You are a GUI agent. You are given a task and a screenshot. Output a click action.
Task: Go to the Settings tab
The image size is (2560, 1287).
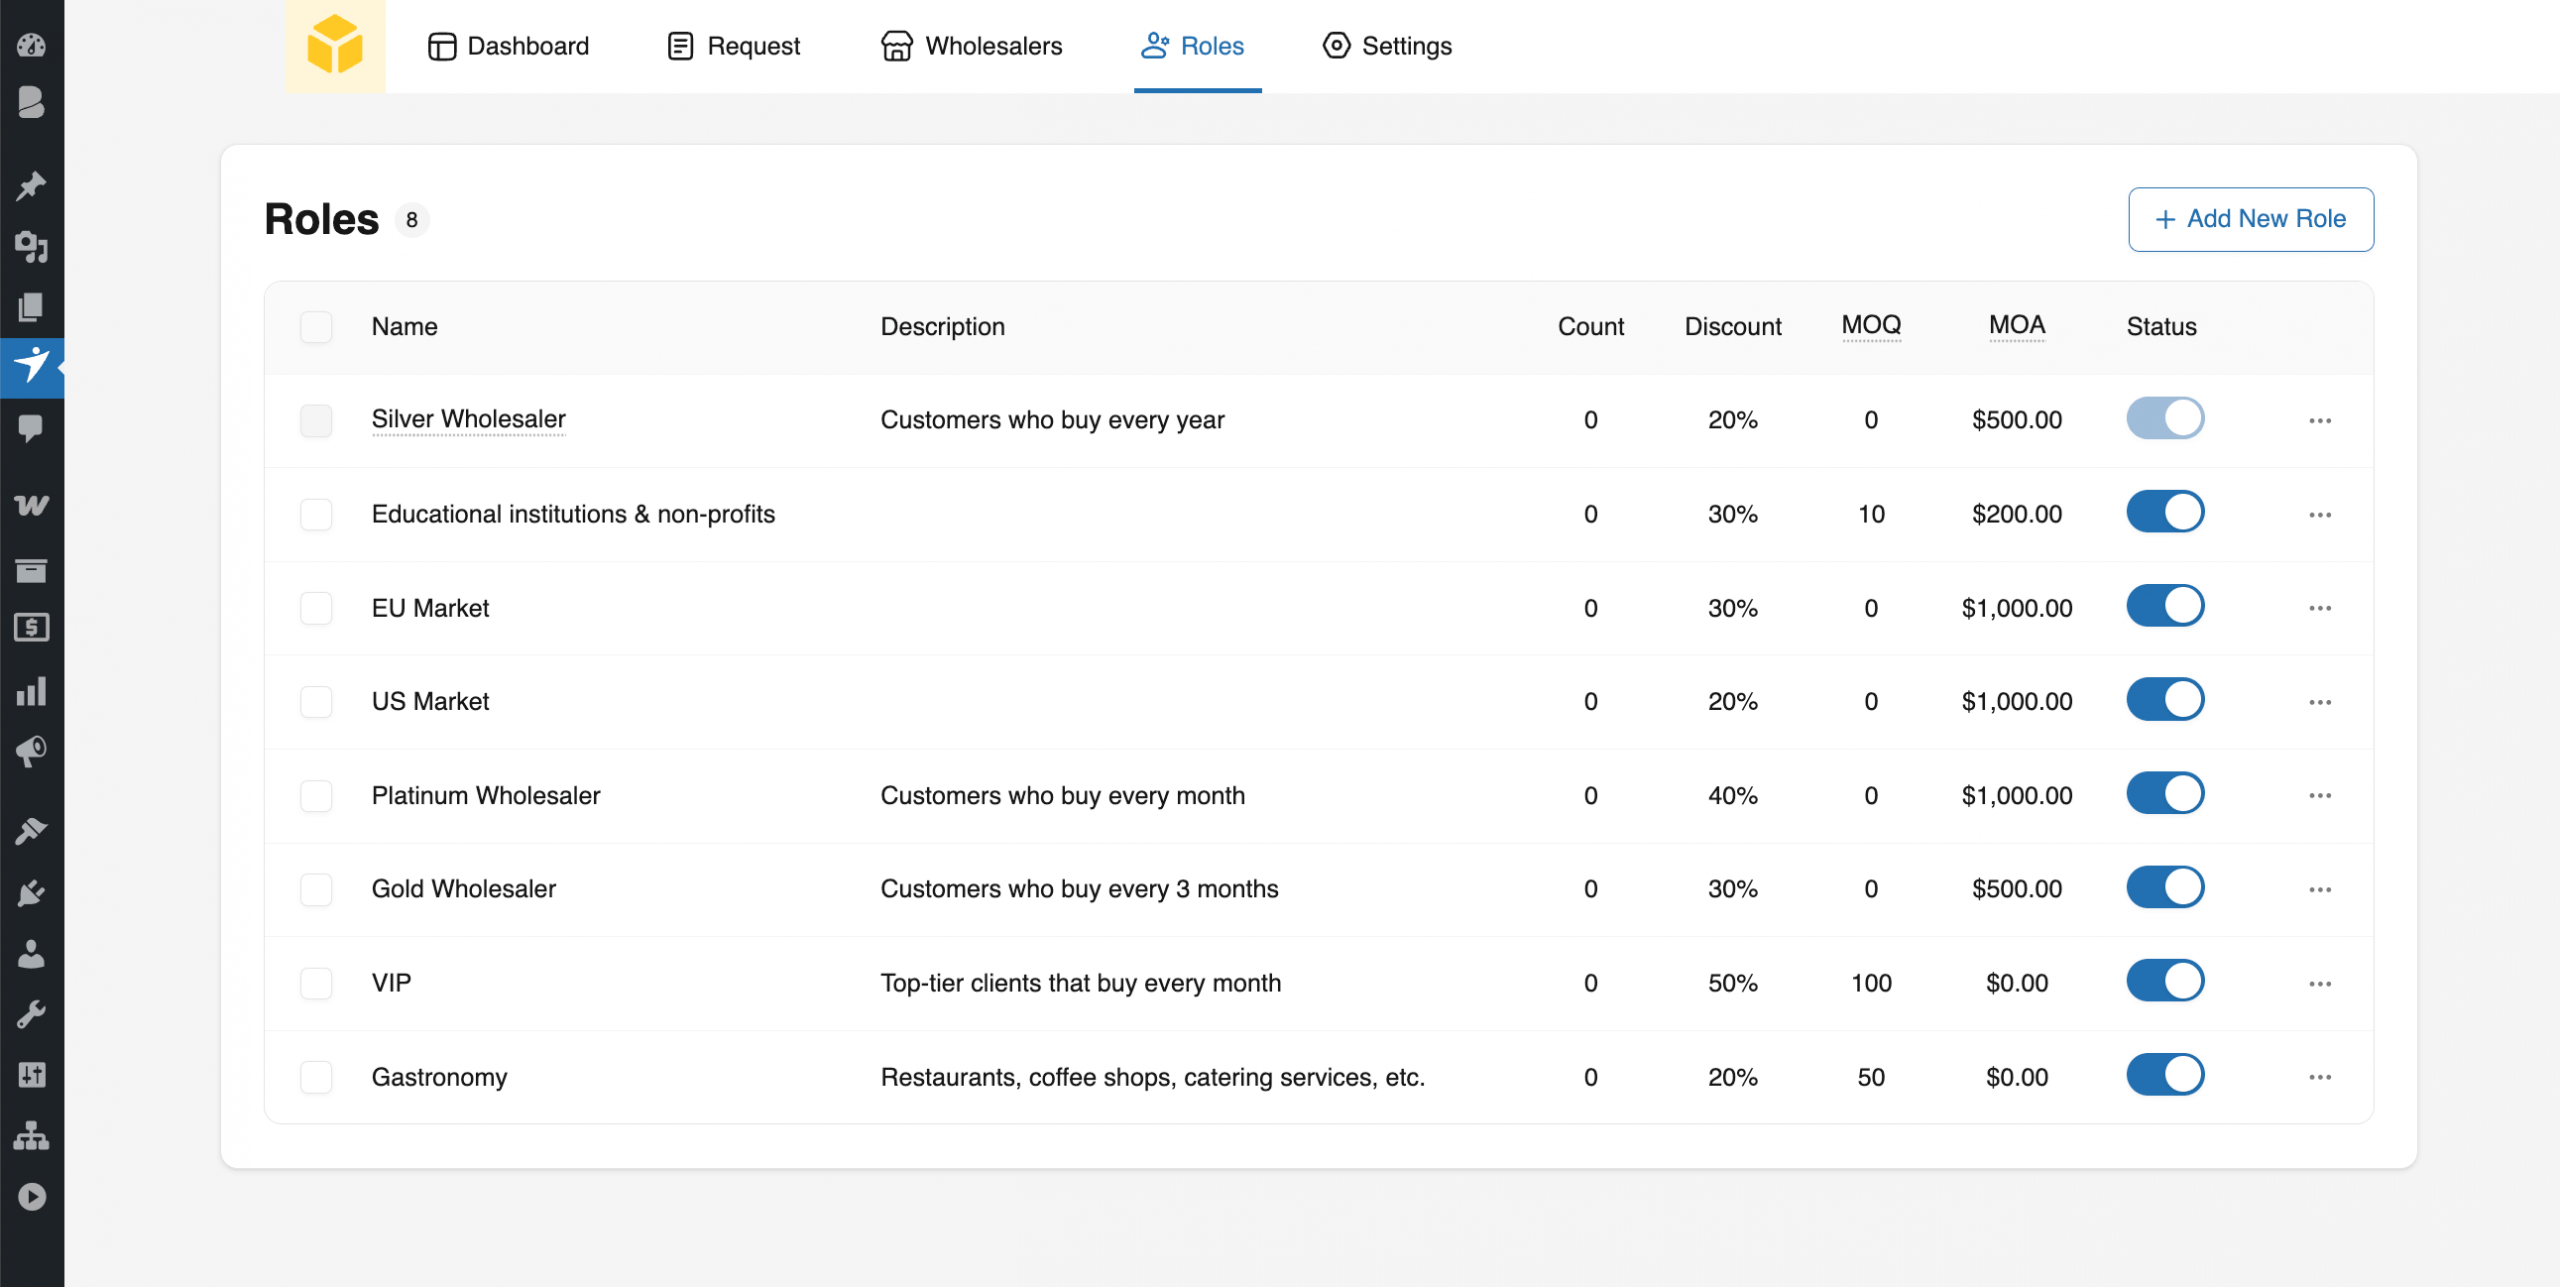point(1387,46)
